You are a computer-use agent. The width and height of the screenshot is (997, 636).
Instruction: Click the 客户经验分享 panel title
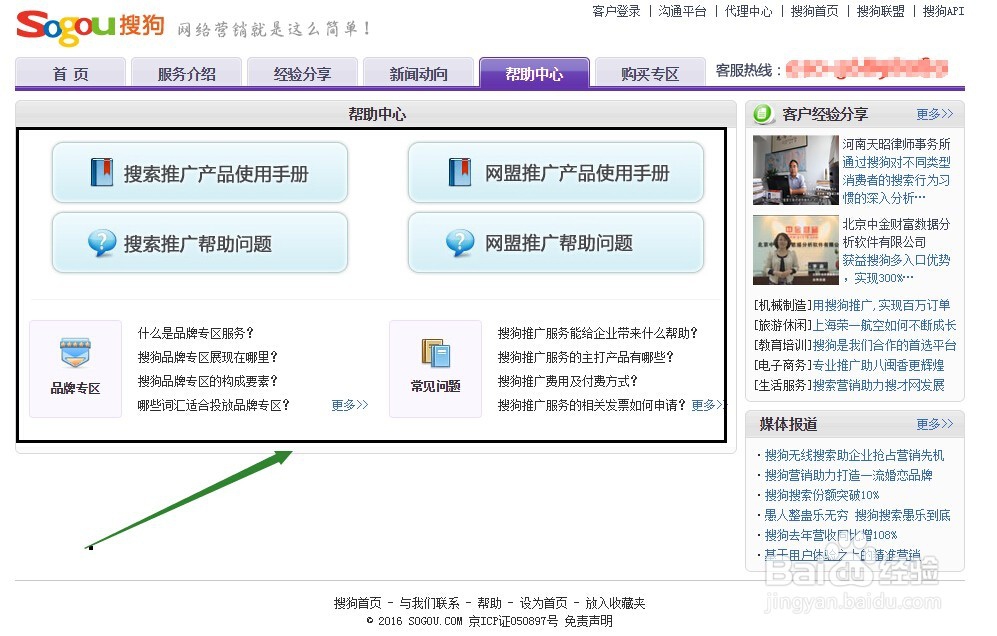[x=825, y=114]
